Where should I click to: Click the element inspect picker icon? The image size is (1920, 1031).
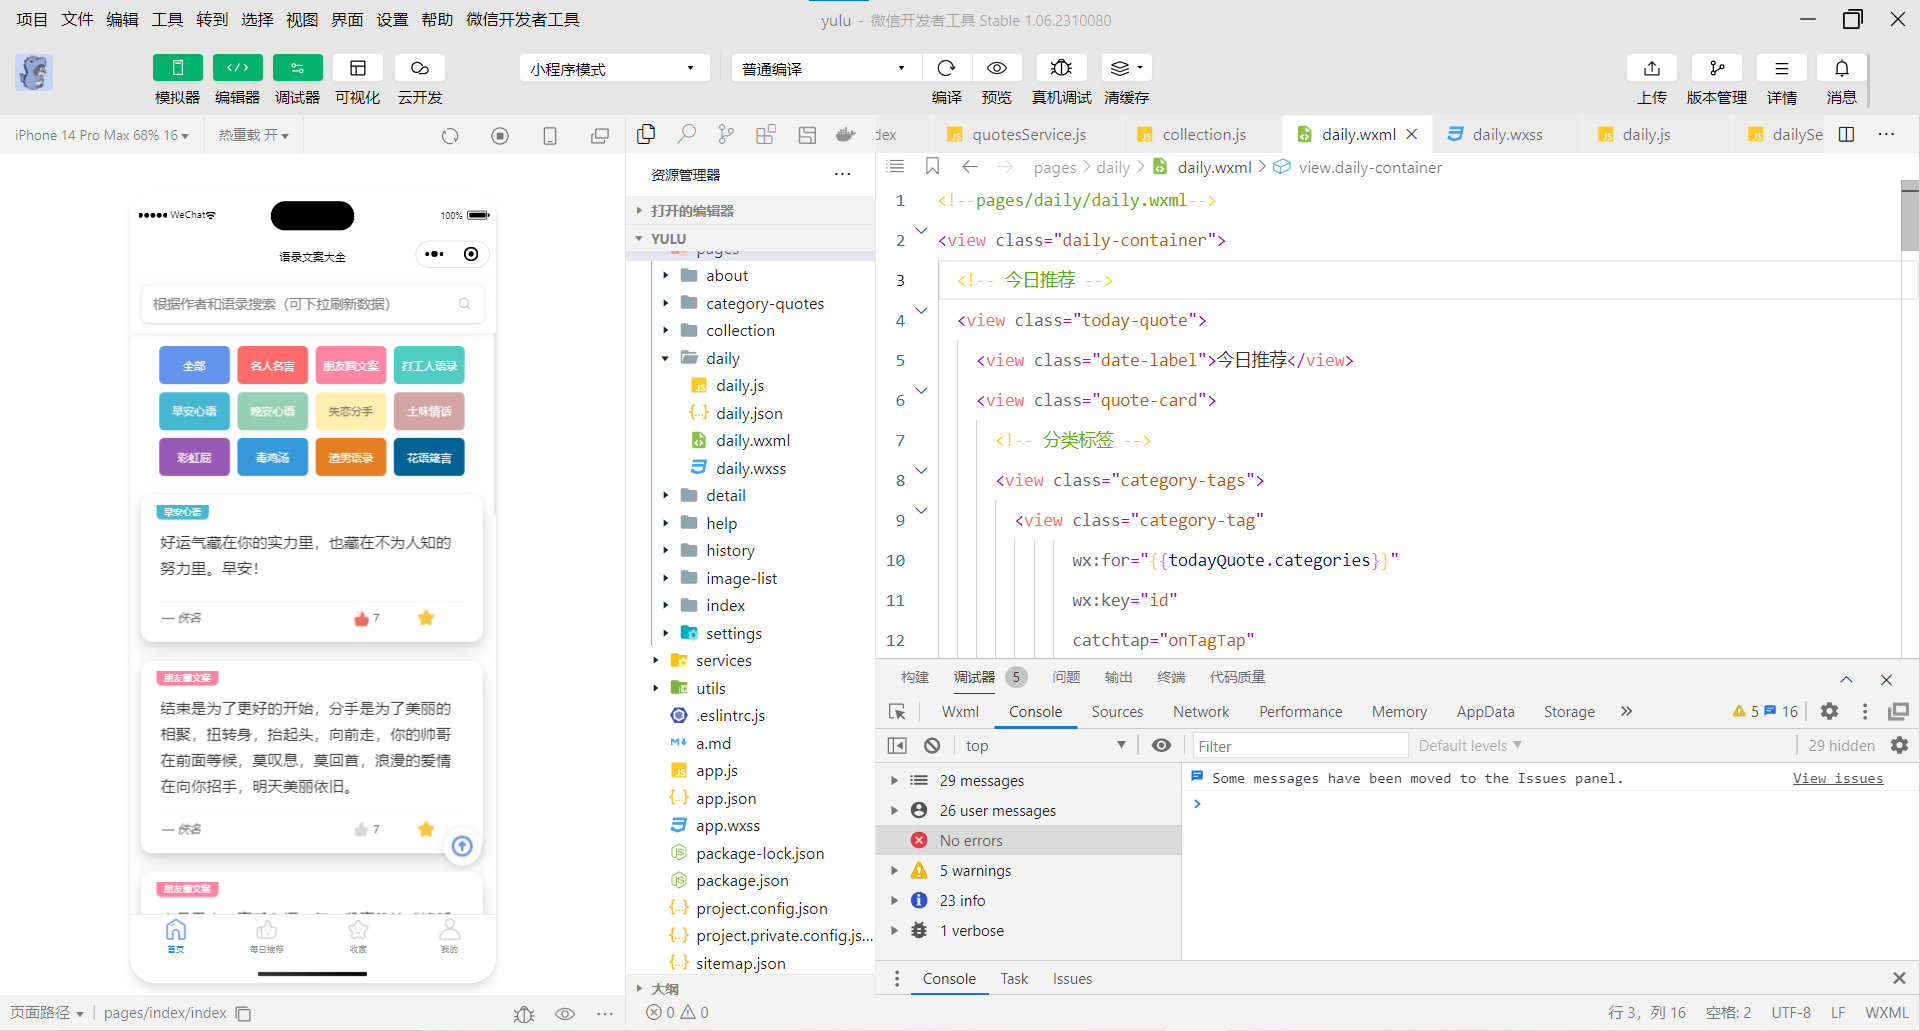pos(897,711)
